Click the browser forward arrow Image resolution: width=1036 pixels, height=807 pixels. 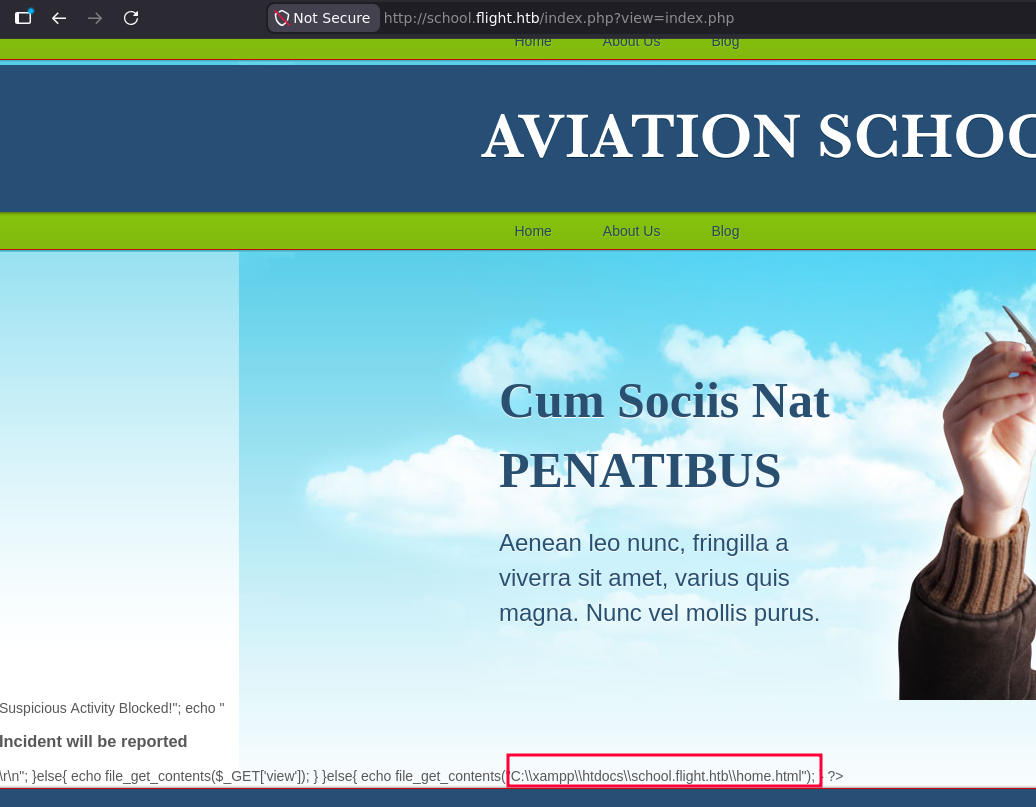(x=95, y=18)
